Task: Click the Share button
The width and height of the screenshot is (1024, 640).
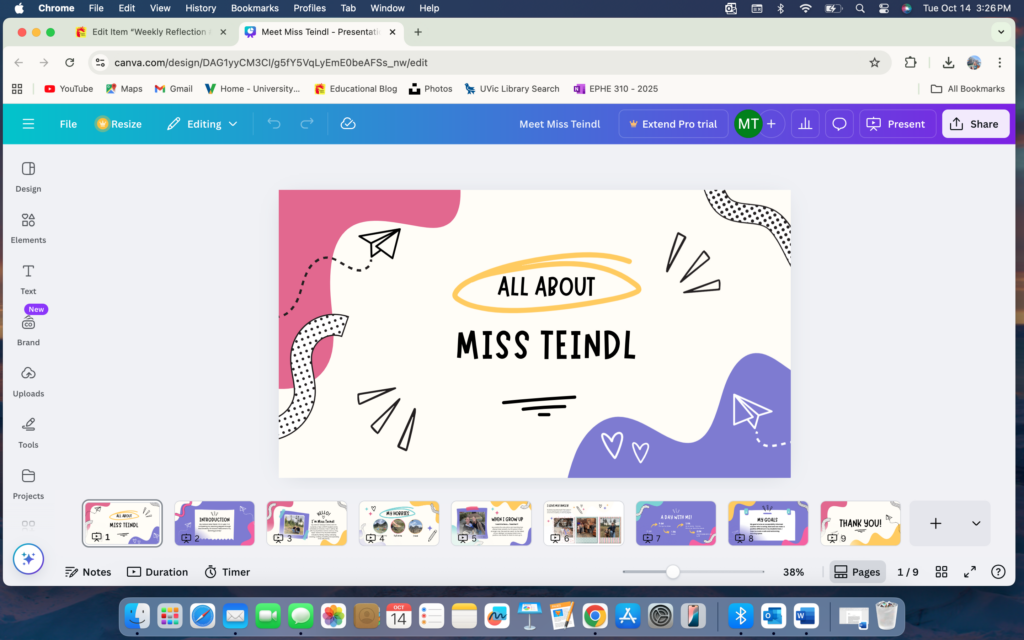Action: tap(974, 124)
